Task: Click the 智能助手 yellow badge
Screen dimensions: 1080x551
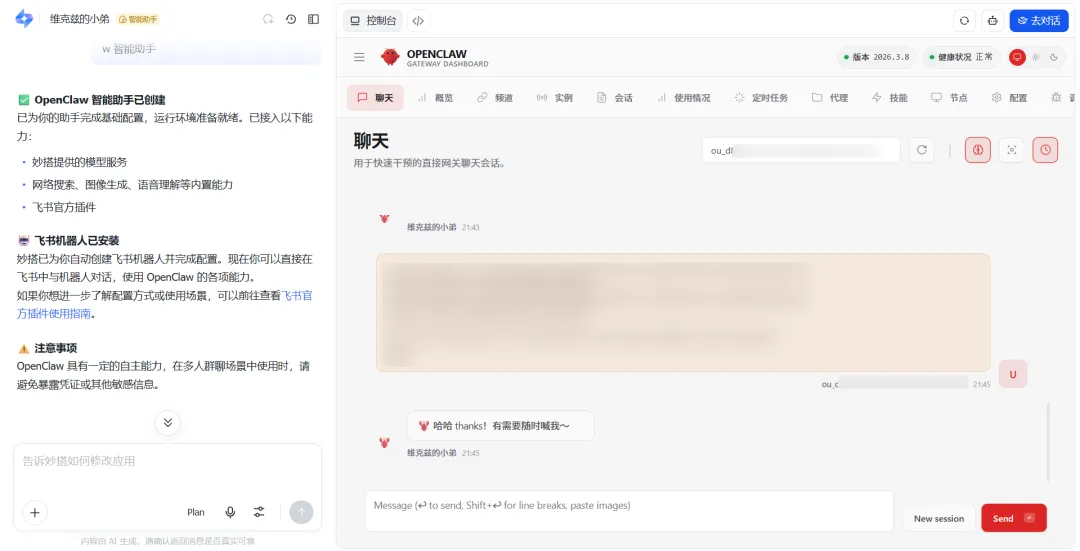Action: coord(138,19)
